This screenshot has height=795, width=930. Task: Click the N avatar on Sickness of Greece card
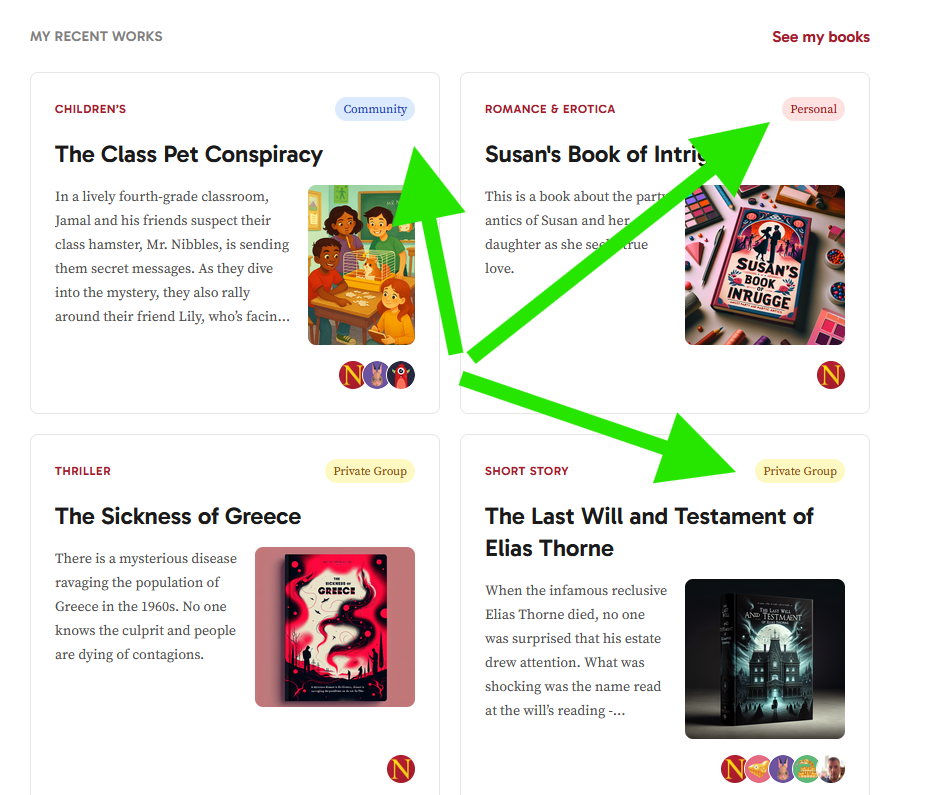401,769
